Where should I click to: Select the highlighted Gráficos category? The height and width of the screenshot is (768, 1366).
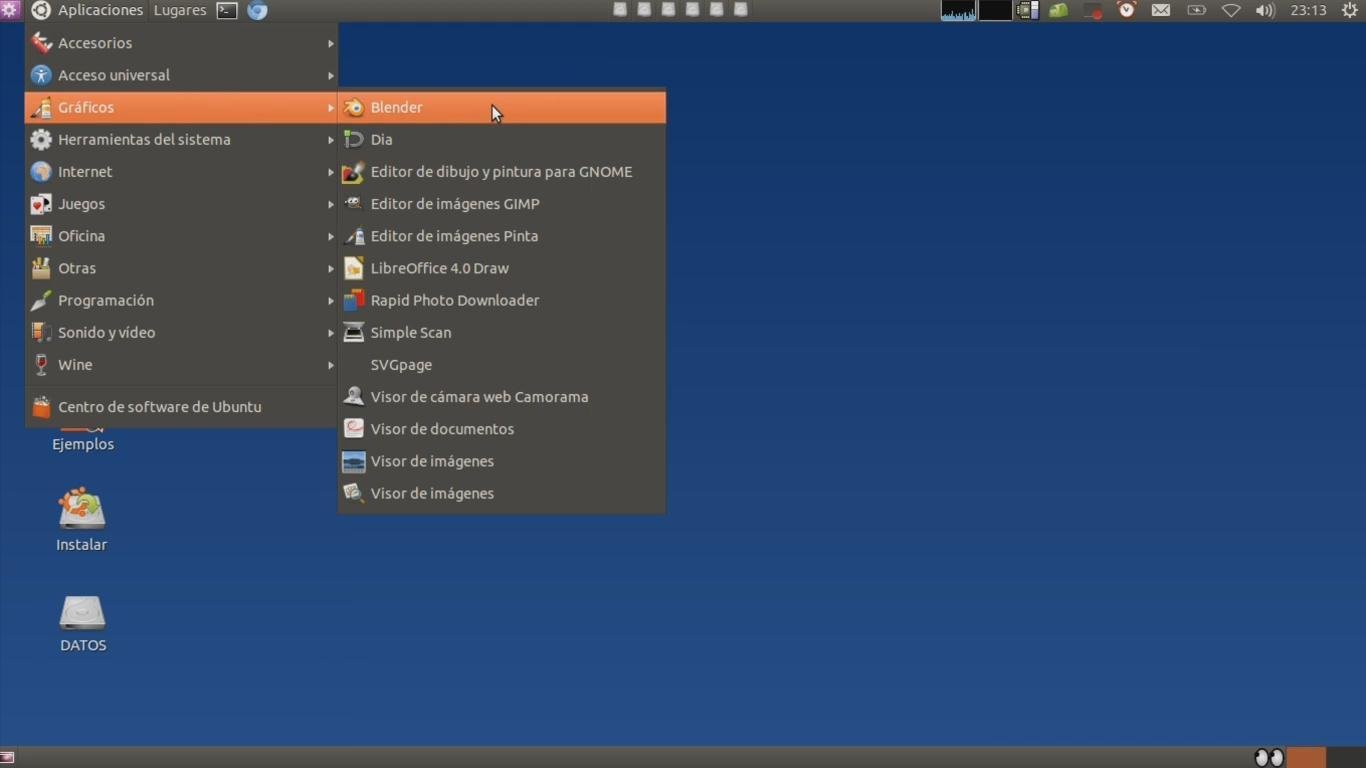(181, 107)
